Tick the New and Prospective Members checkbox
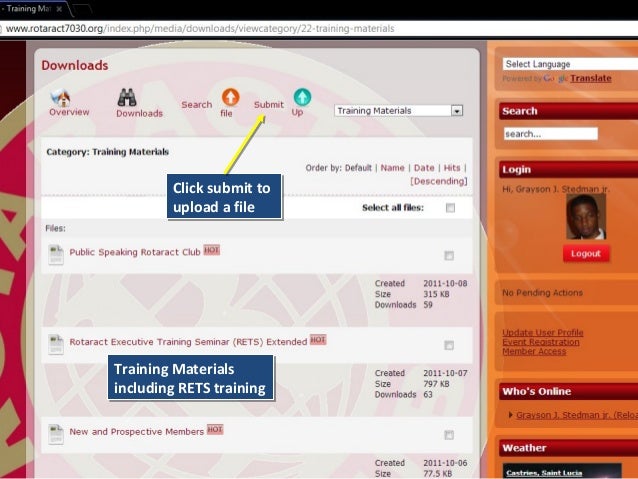The width and height of the screenshot is (638, 479). pyautogui.click(x=449, y=435)
